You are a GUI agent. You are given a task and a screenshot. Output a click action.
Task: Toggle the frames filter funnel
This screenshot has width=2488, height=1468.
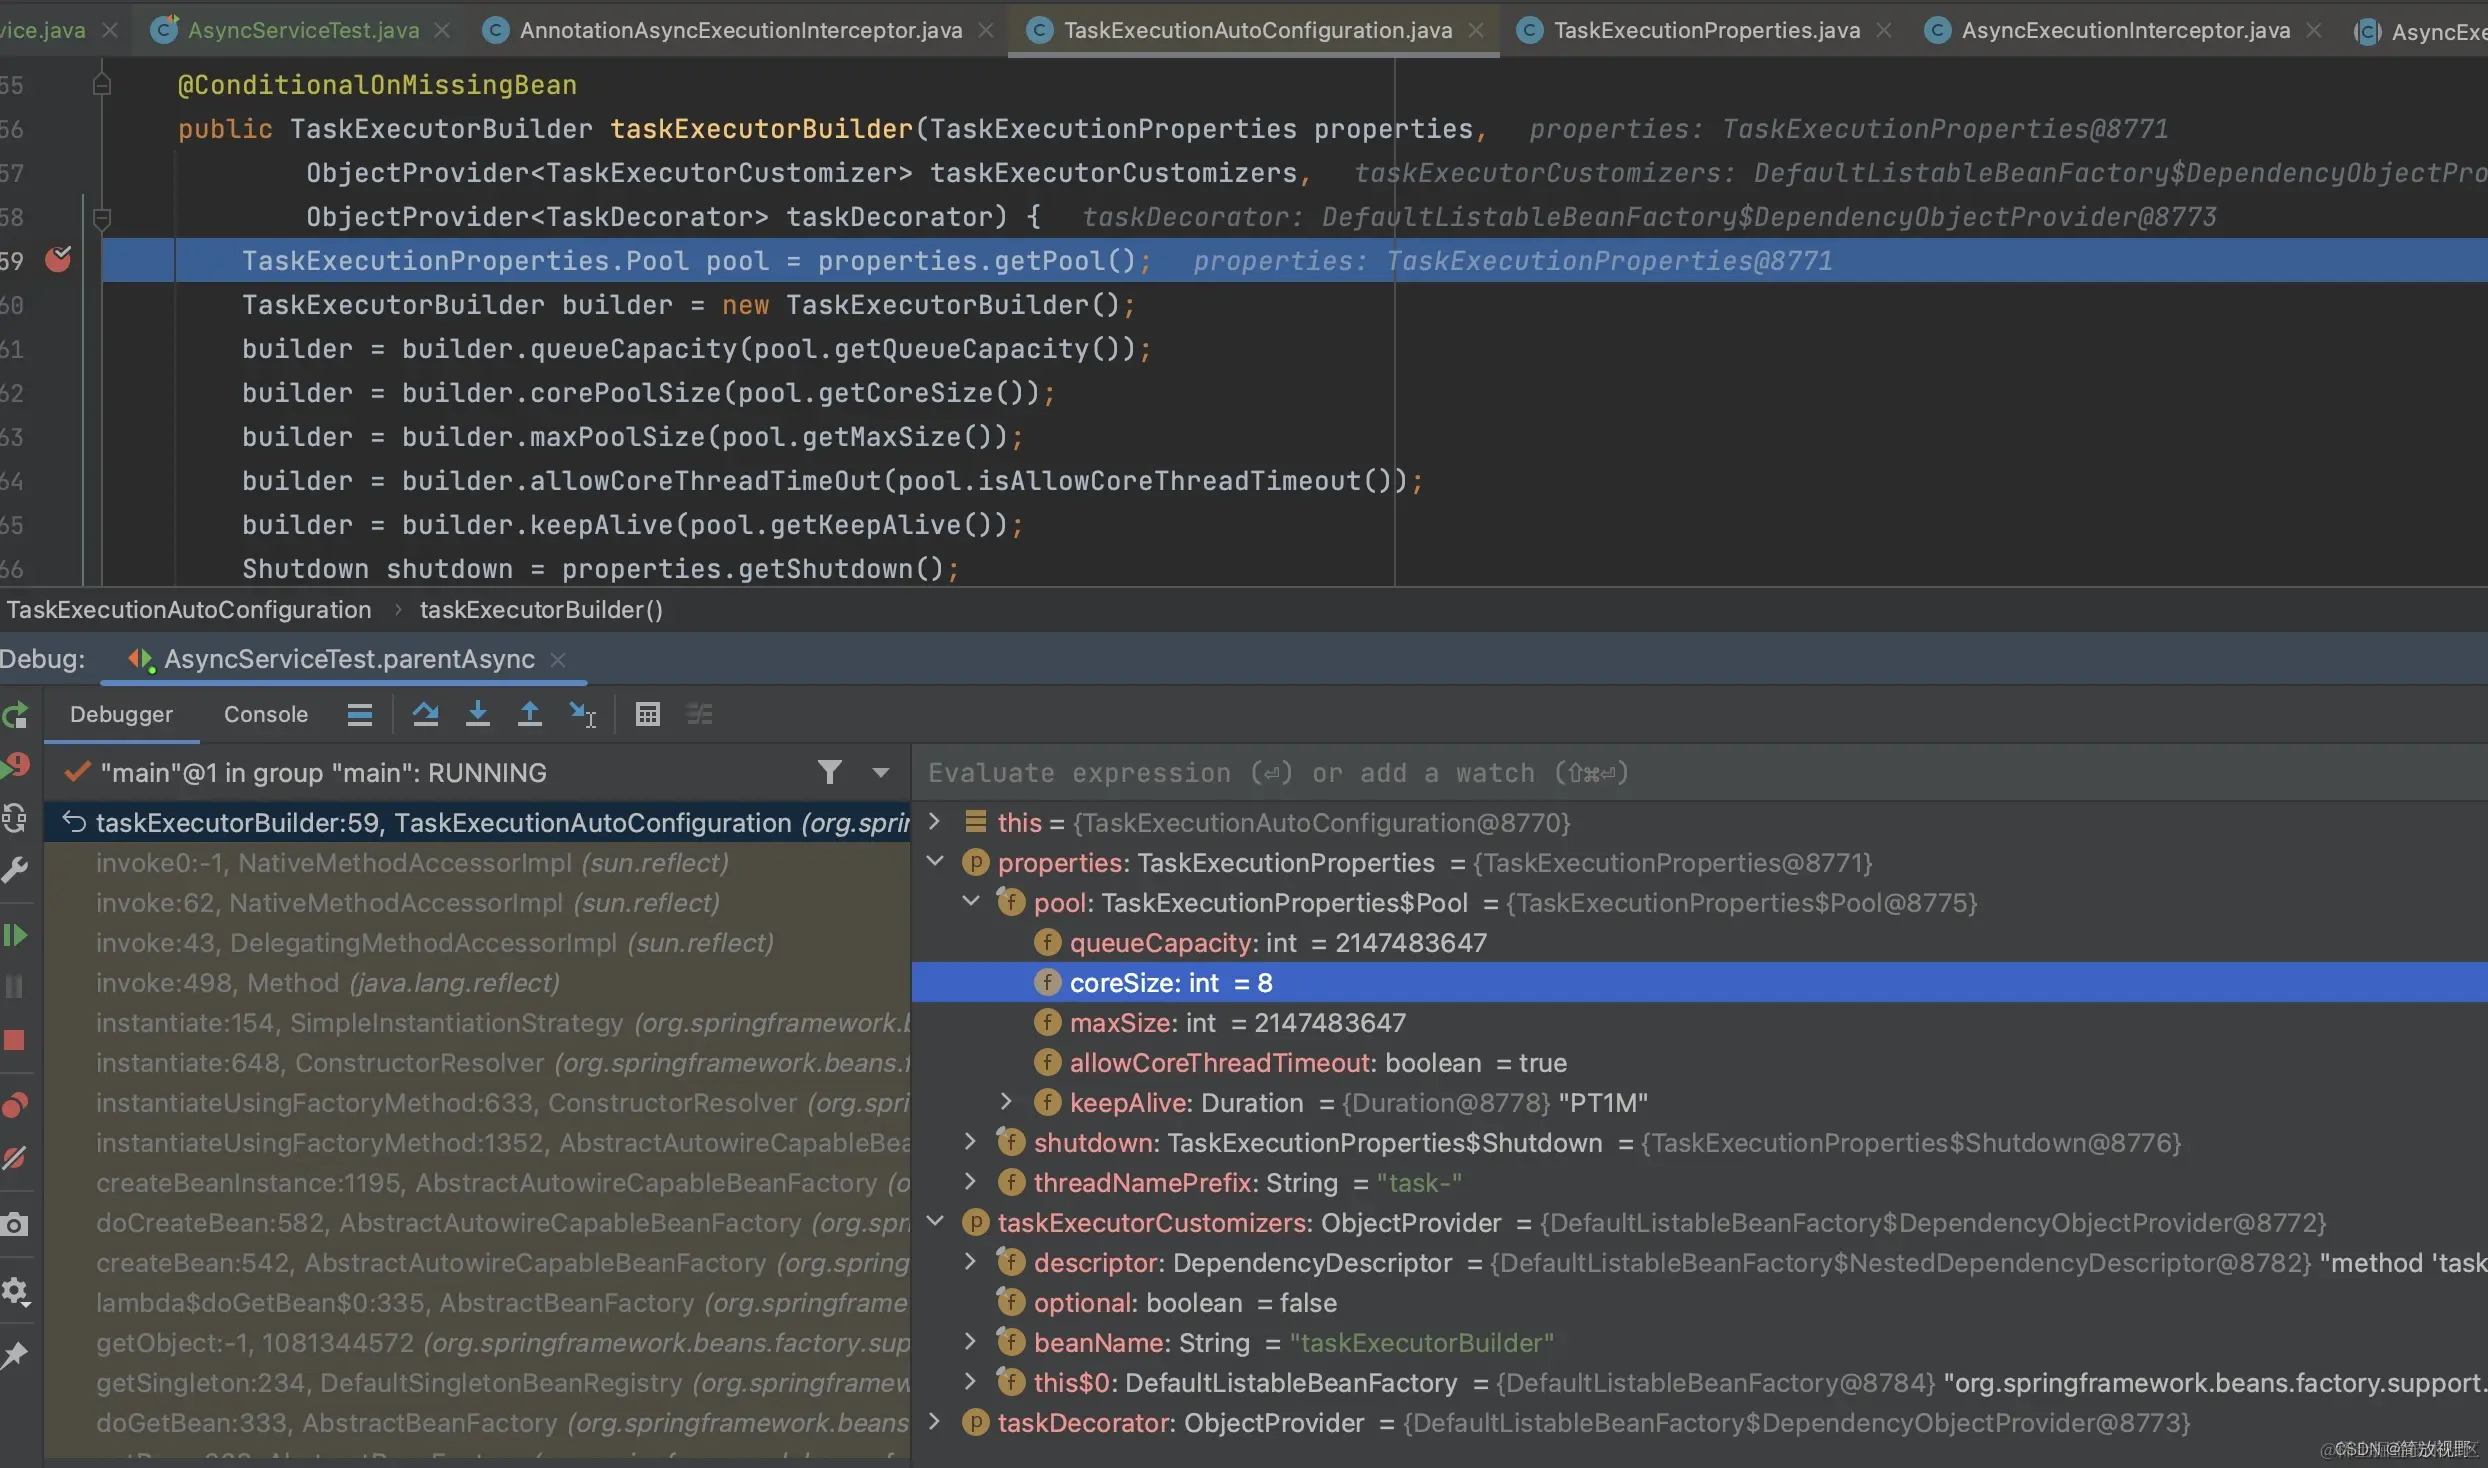[829, 772]
